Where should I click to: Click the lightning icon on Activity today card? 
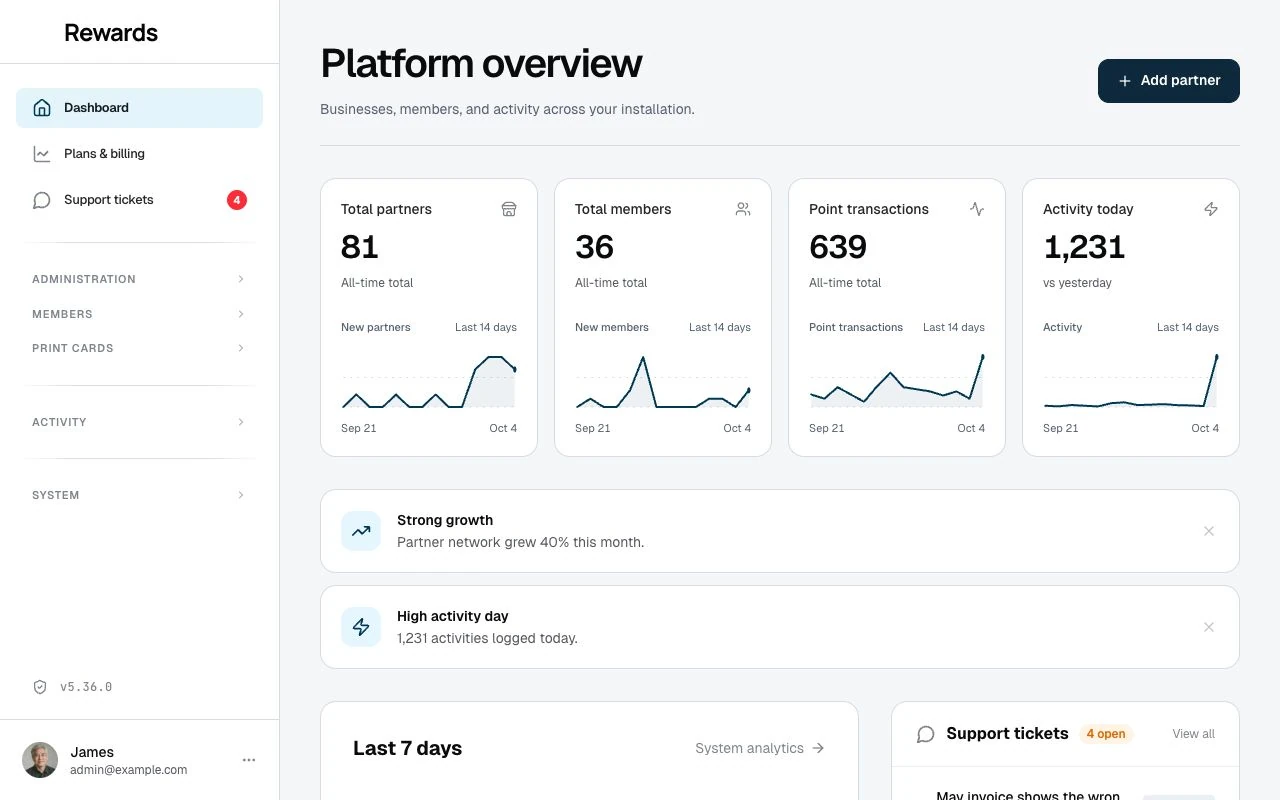[x=1211, y=209]
